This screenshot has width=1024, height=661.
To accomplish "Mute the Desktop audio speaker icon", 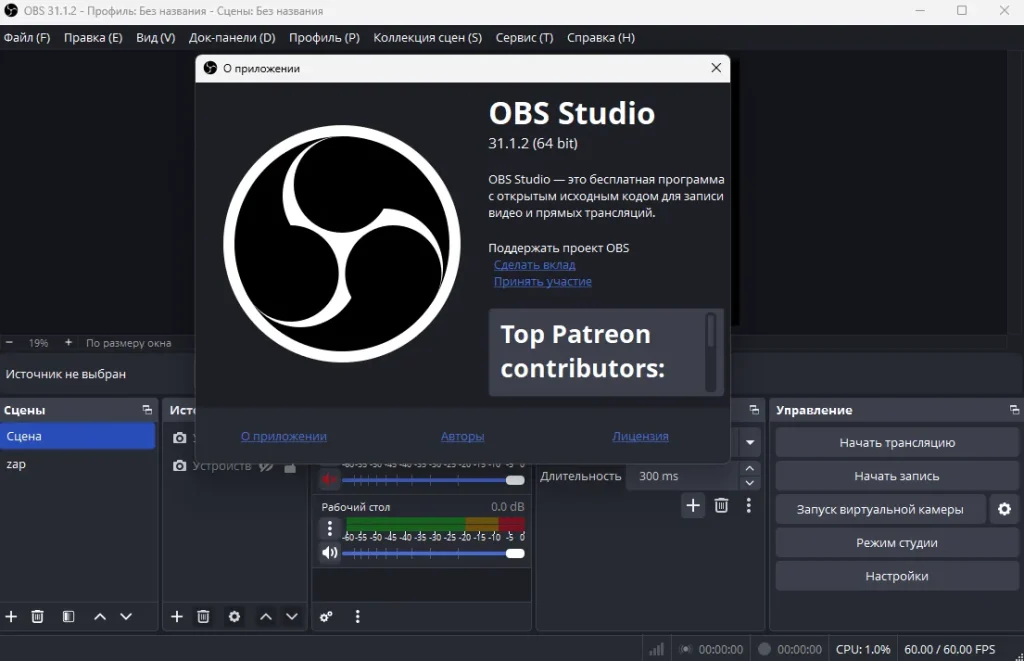I will pyautogui.click(x=329, y=553).
